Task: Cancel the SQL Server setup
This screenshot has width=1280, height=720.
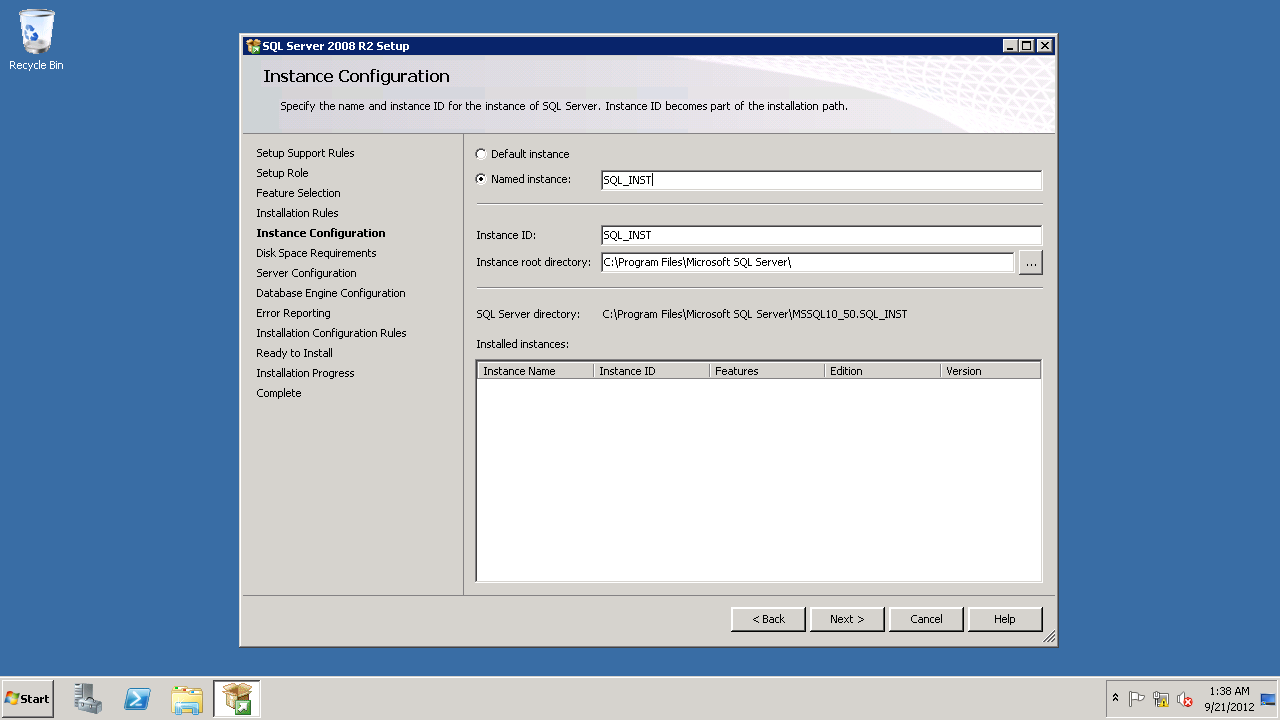Action: point(926,619)
